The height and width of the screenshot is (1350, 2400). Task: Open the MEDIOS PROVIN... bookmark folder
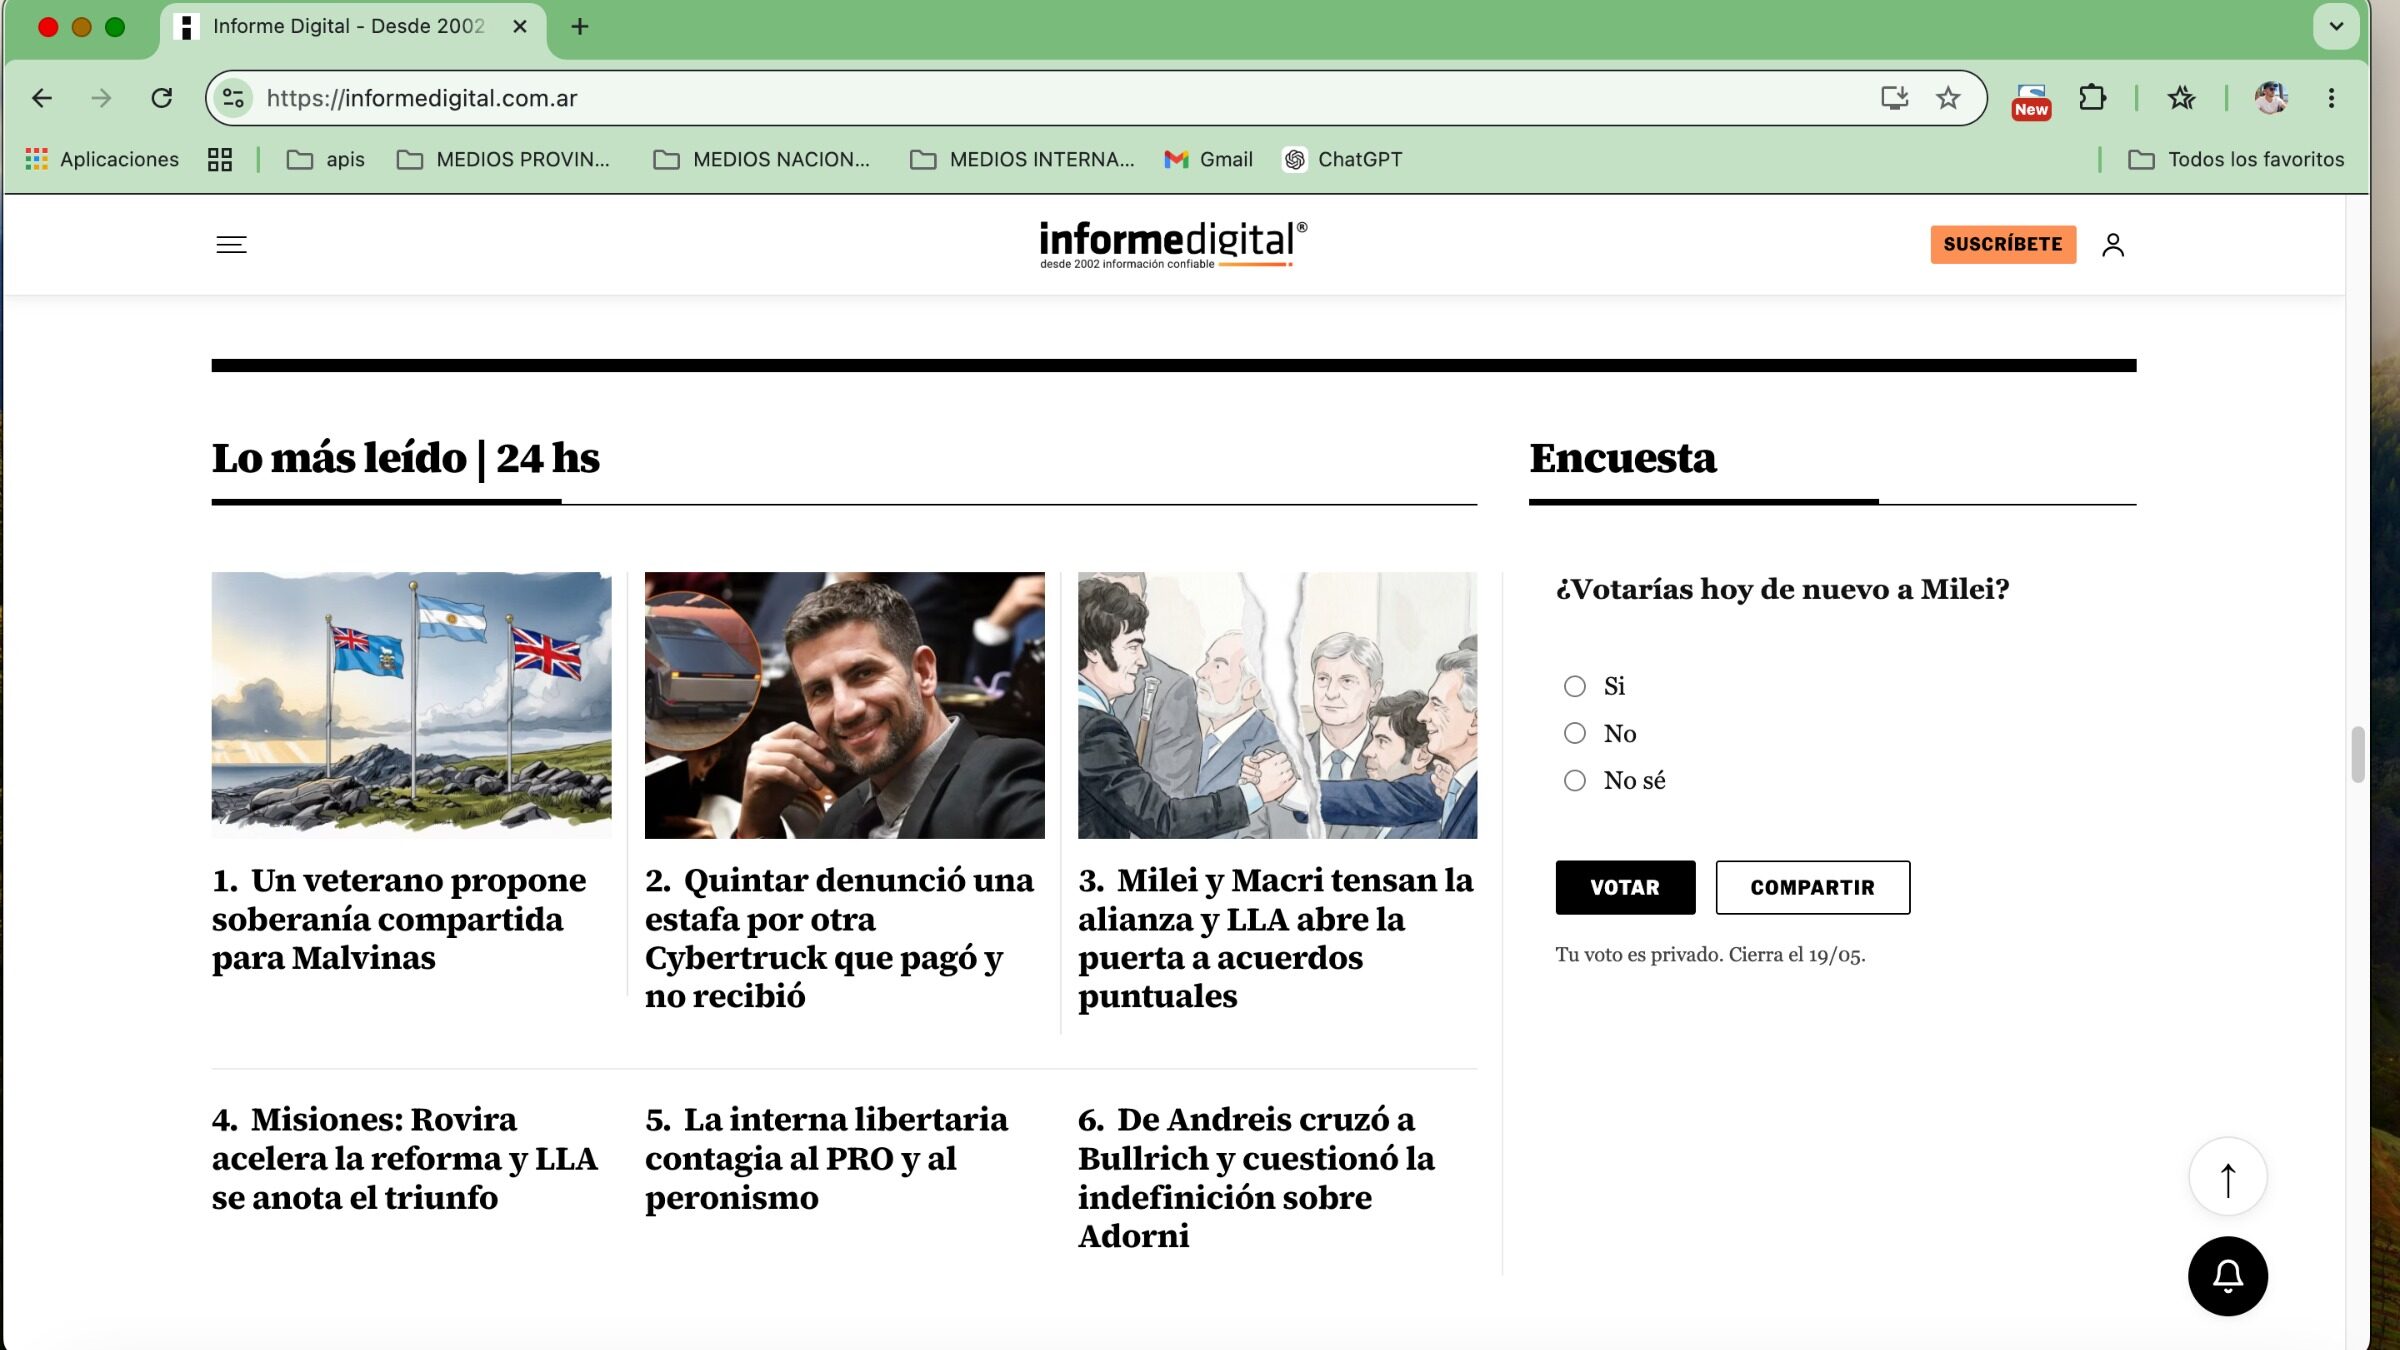pyautogui.click(x=503, y=159)
